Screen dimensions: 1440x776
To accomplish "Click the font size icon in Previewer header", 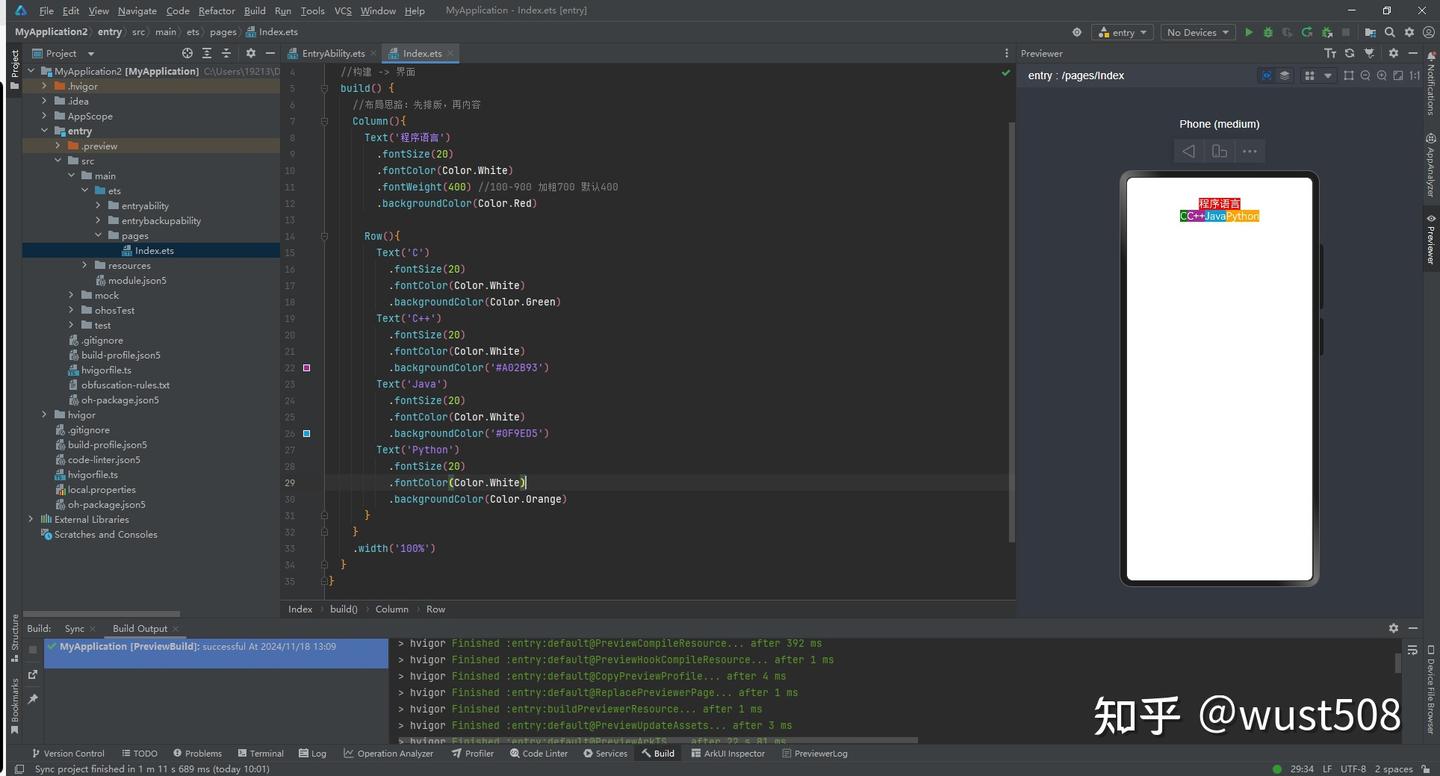I will point(1330,53).
